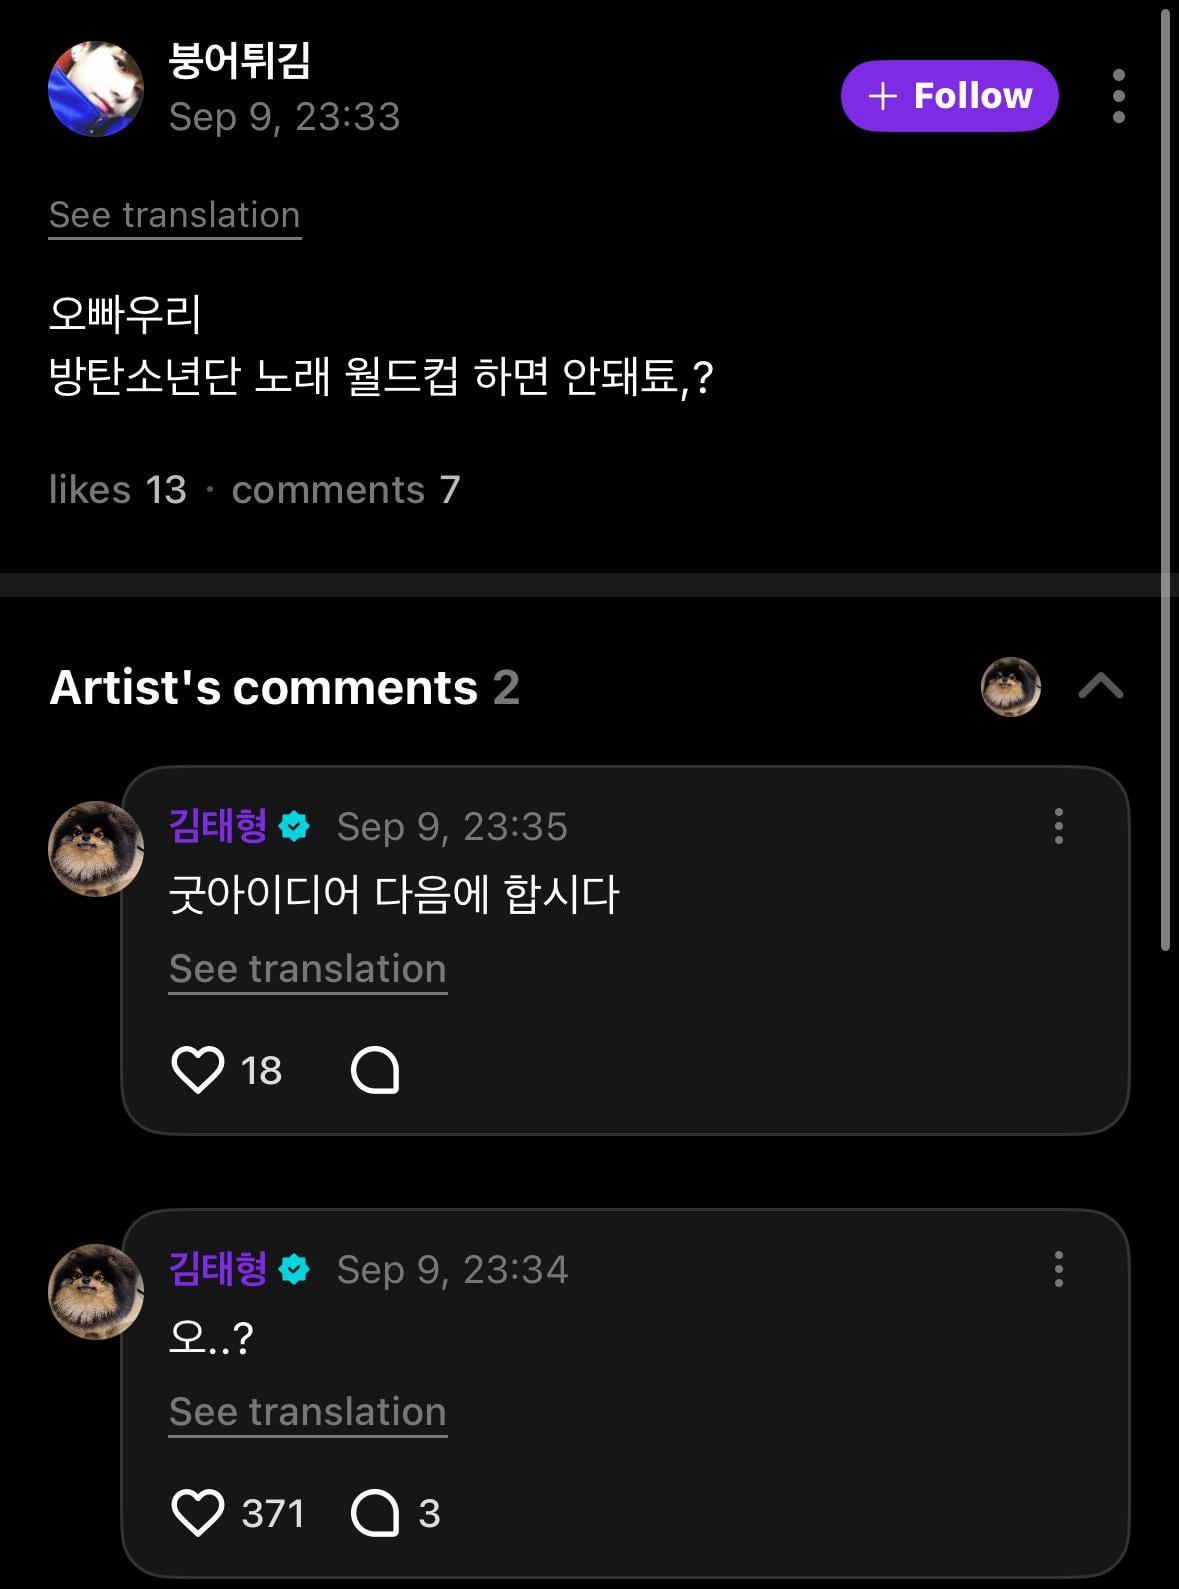Open options for the 23:34 comment

pyautogui.click(x=1058, y=1269)
